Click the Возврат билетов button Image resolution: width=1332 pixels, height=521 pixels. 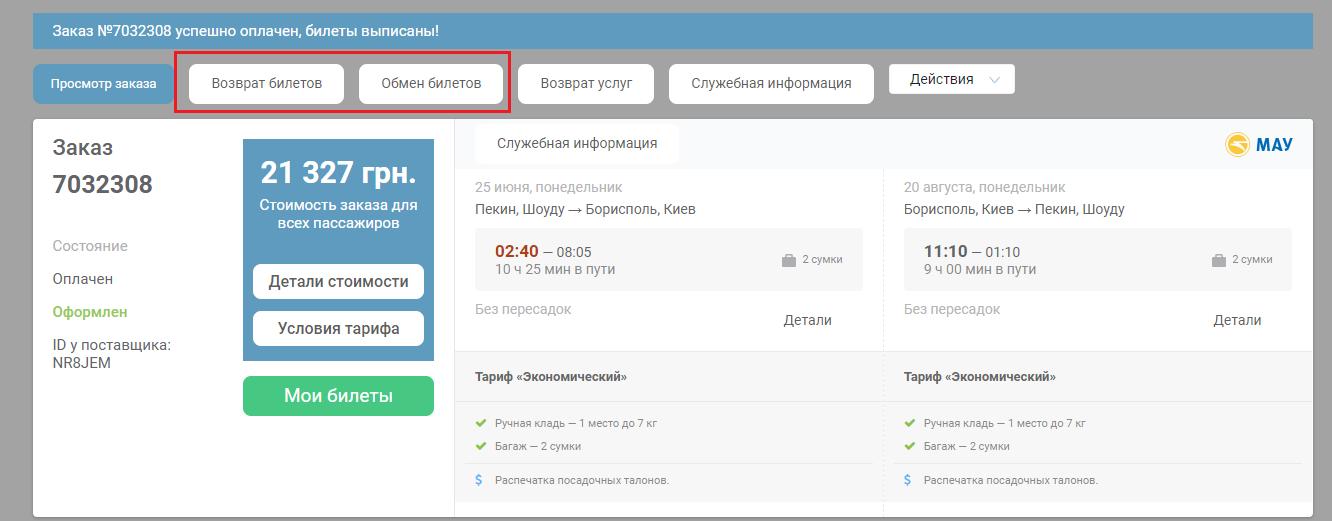(266, 84)
